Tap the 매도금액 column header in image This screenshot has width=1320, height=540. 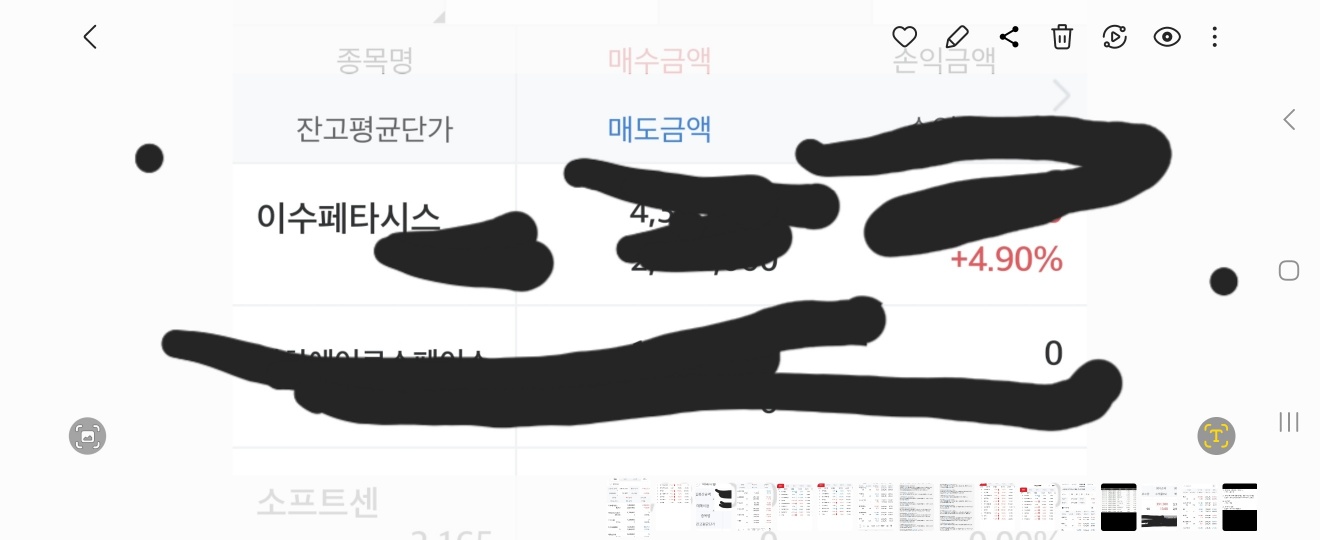660,129
